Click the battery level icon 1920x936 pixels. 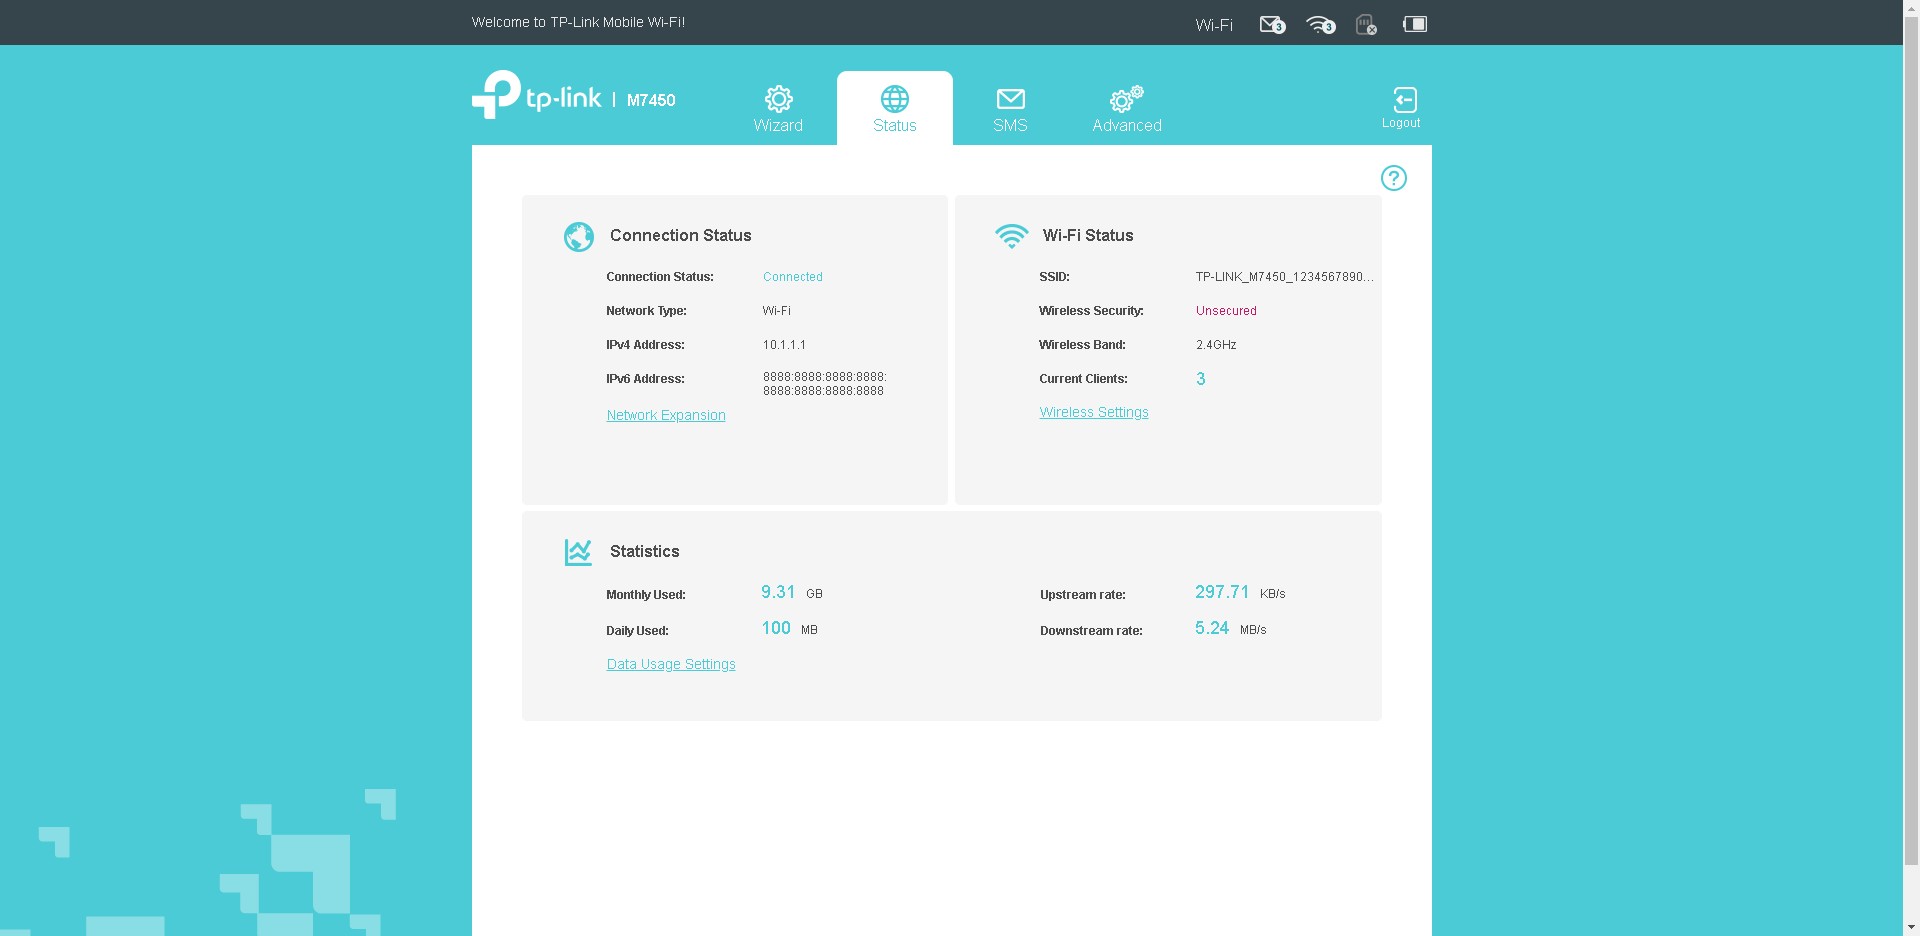[1415, 24]
